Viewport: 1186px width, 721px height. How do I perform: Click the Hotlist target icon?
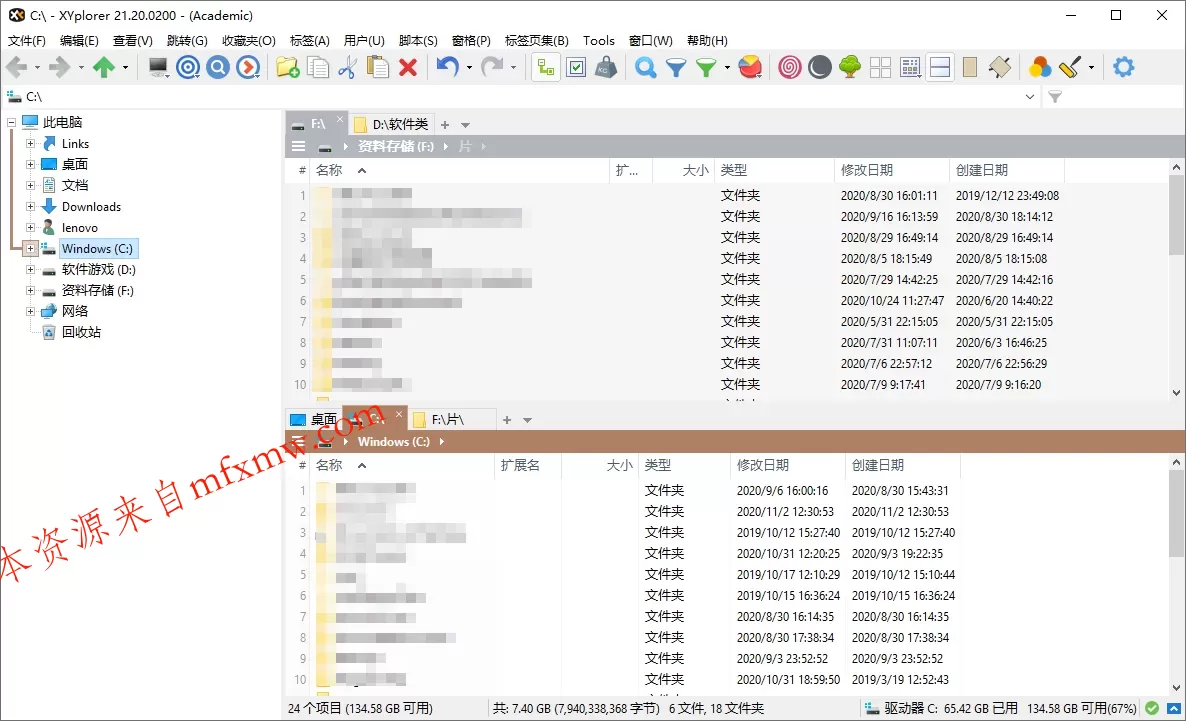click(188, 67)
